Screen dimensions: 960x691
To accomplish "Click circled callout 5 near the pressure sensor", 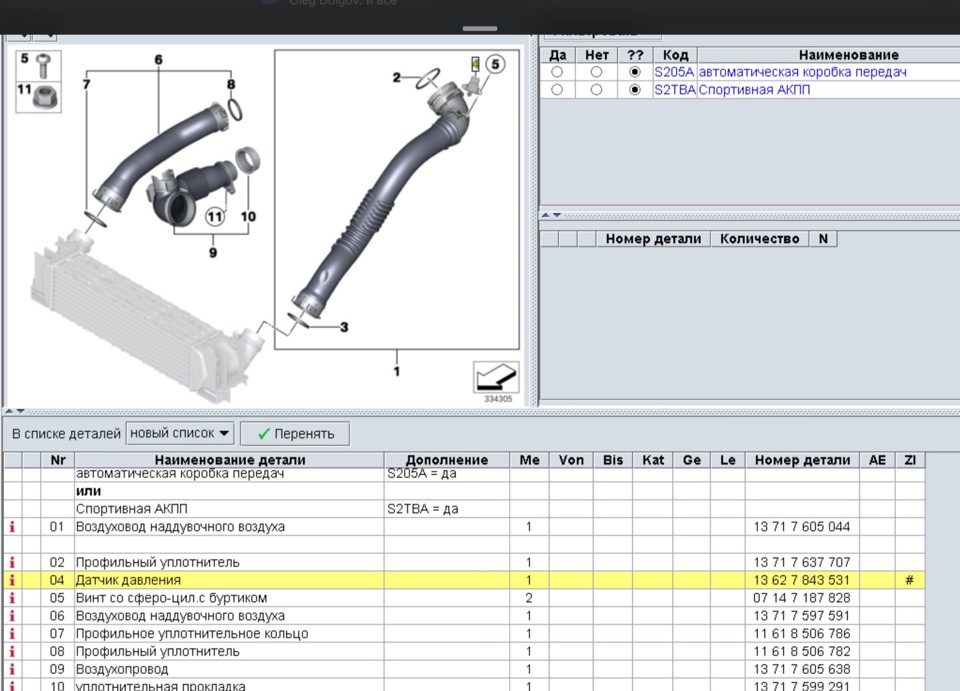I will [495, 65].
